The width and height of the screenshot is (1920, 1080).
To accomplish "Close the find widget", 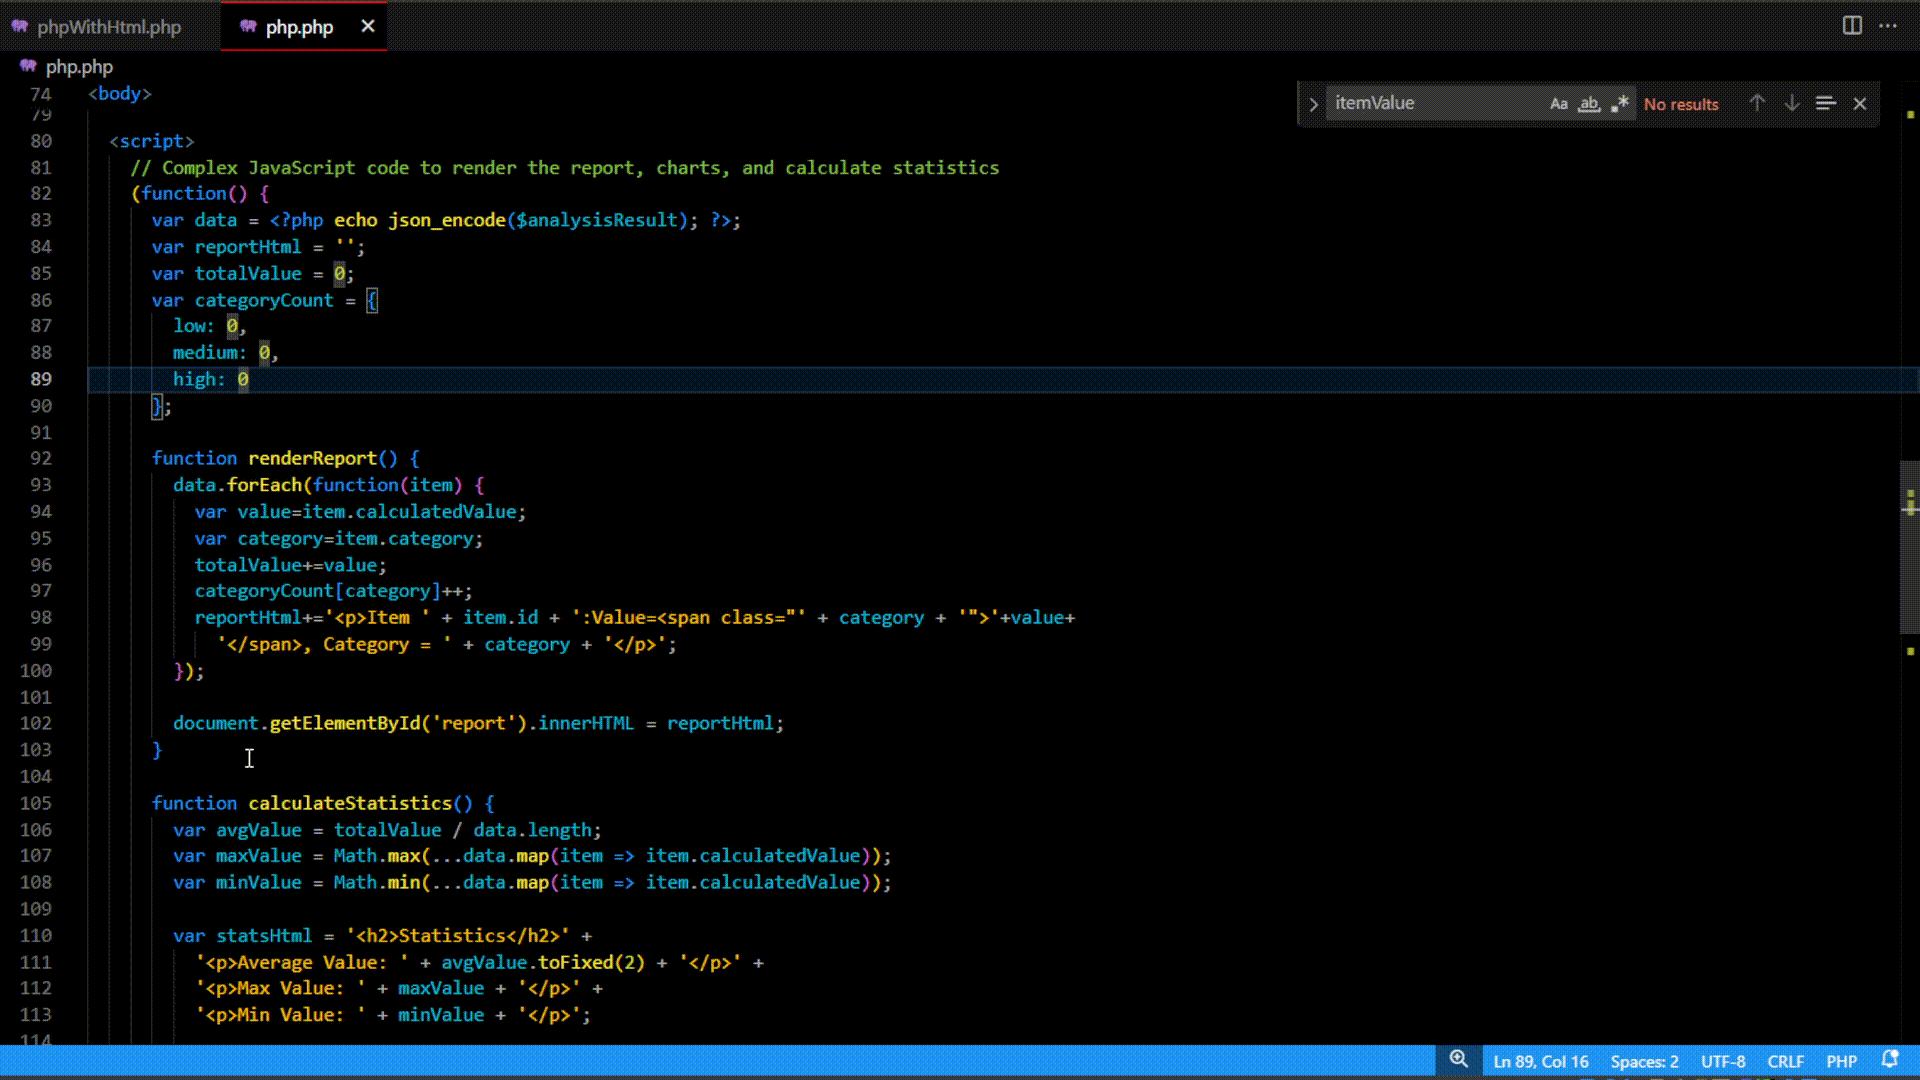I will [1860, 104].
